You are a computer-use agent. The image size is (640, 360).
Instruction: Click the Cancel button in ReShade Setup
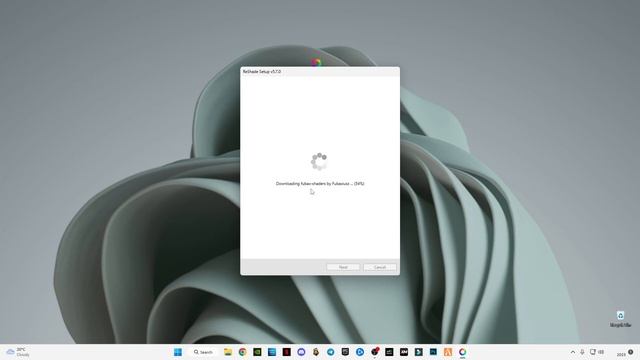[x=380, y=267]
